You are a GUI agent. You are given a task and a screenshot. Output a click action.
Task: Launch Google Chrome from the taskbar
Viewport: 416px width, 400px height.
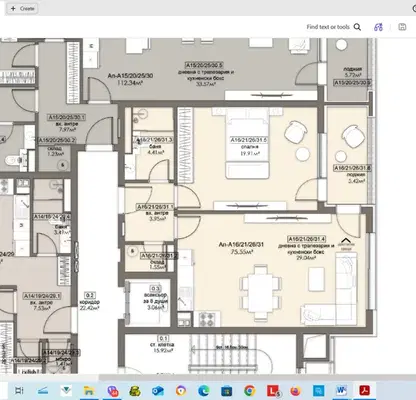pyautogui.click(x=250, y=390)
